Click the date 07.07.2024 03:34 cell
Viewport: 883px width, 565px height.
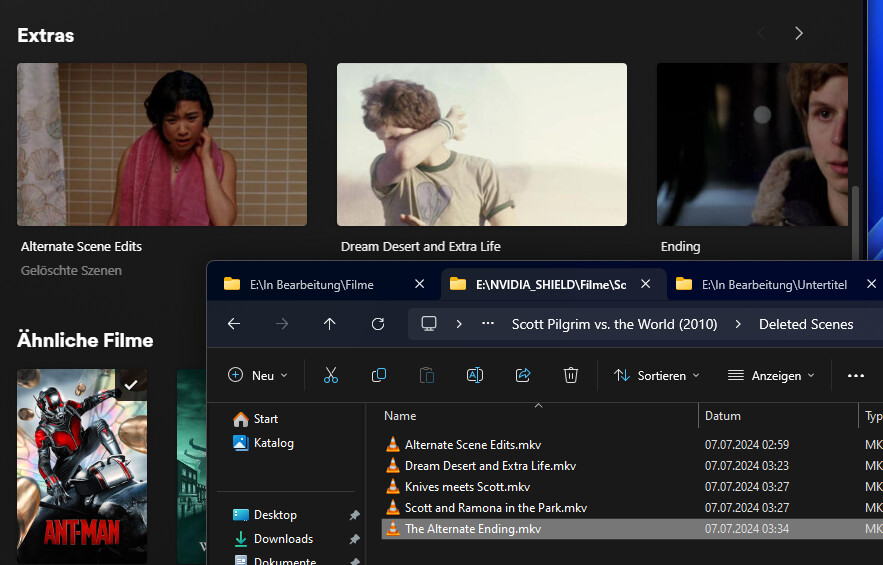pyautogui.click(x=746, y=529)
